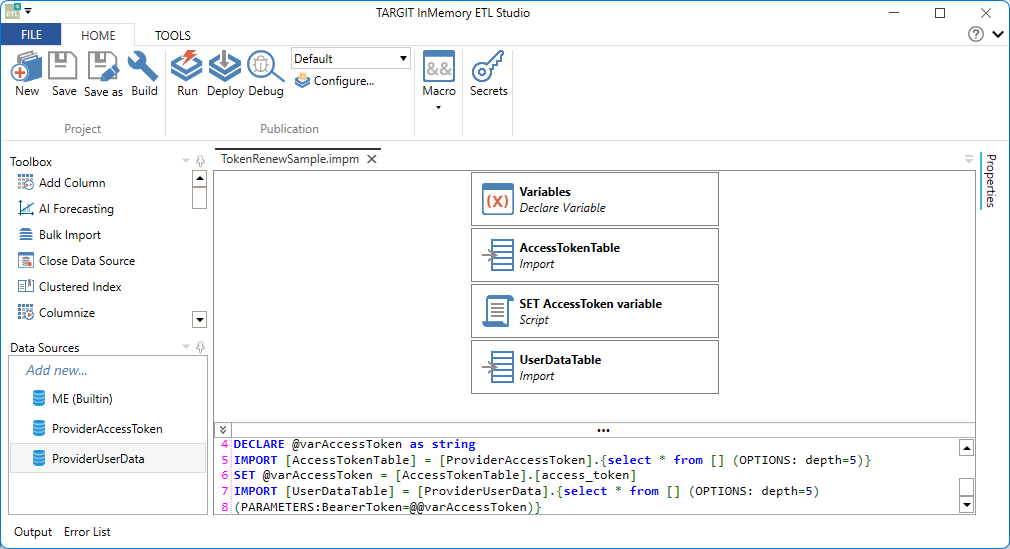Click script line 6 SET statement
1010x549 pixels.
[x=435, y=476]
